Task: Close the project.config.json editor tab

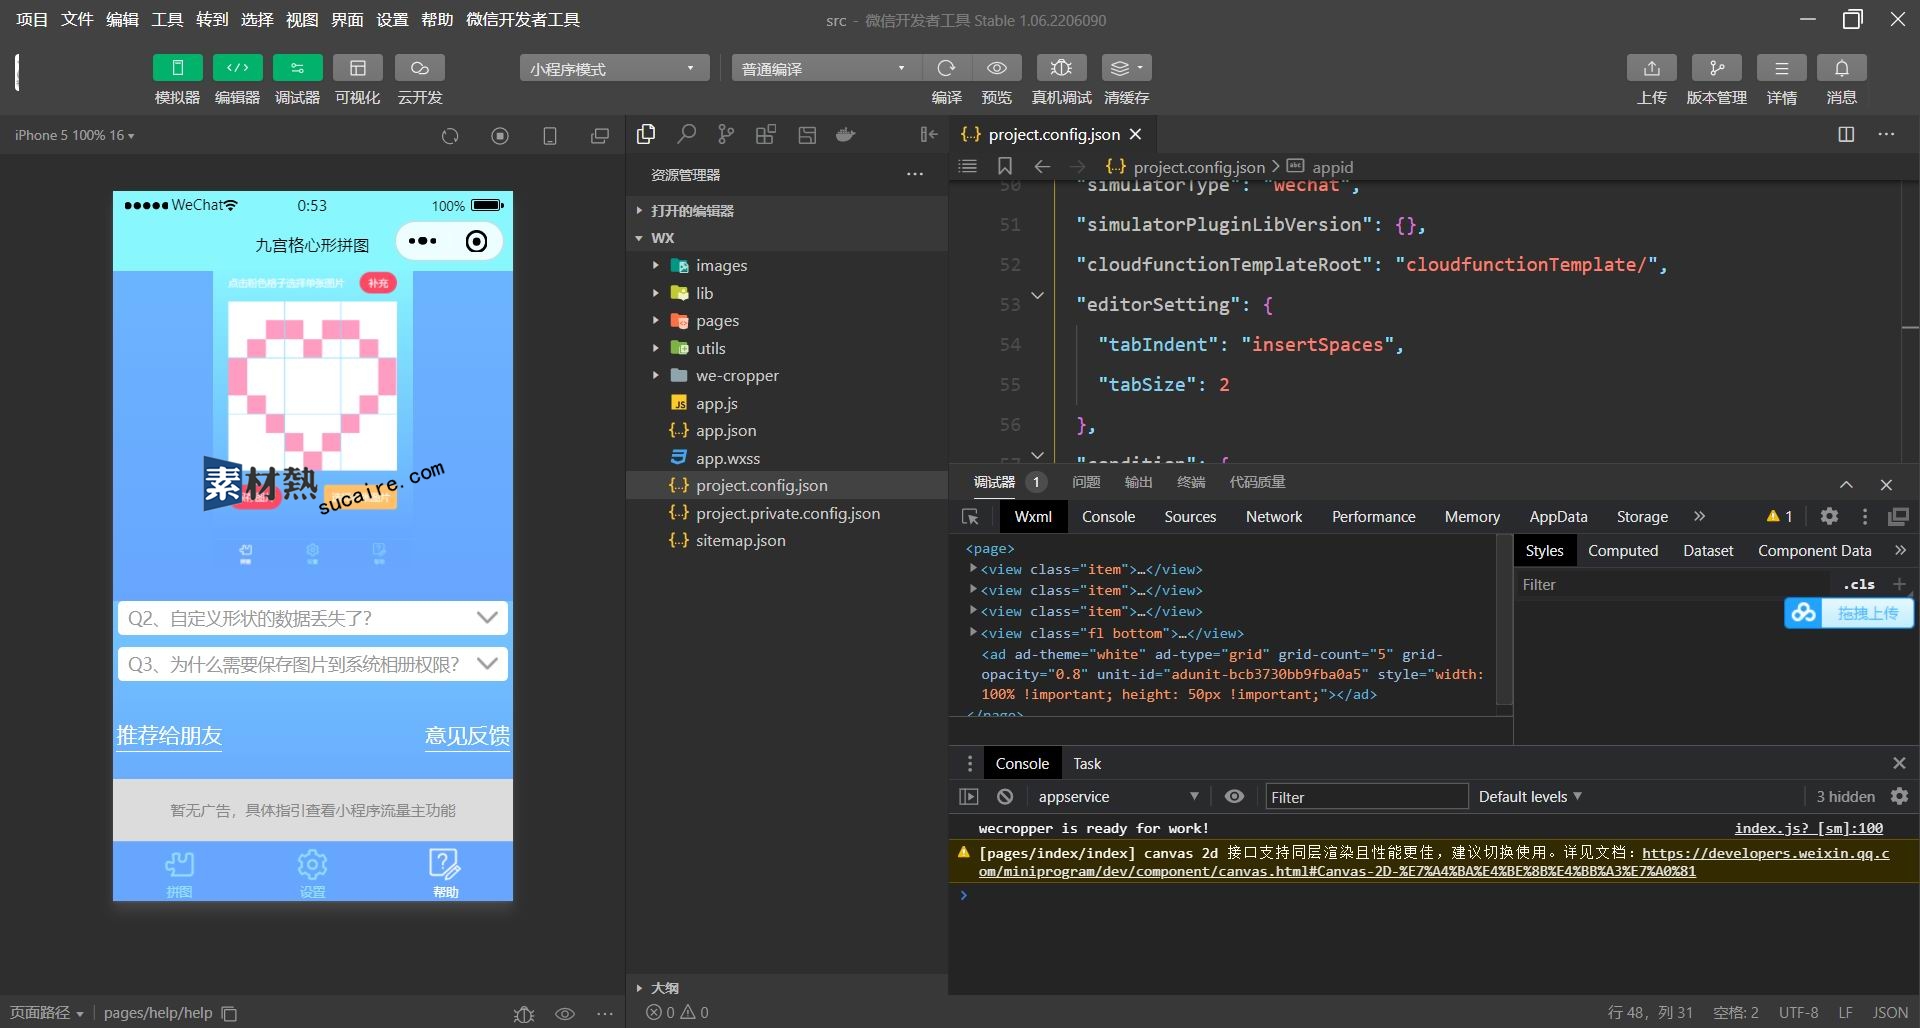Action: (1135, 134)
